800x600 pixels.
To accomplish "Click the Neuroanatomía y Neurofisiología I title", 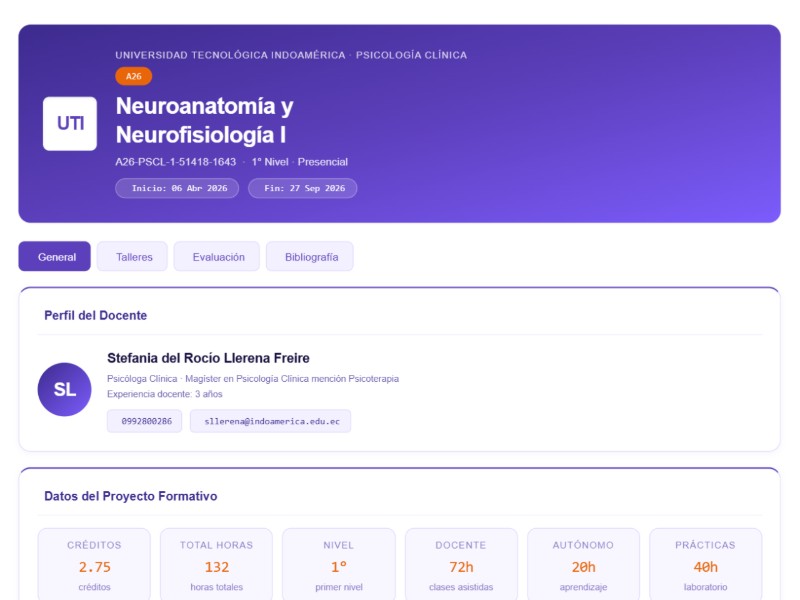I will 205,120.
